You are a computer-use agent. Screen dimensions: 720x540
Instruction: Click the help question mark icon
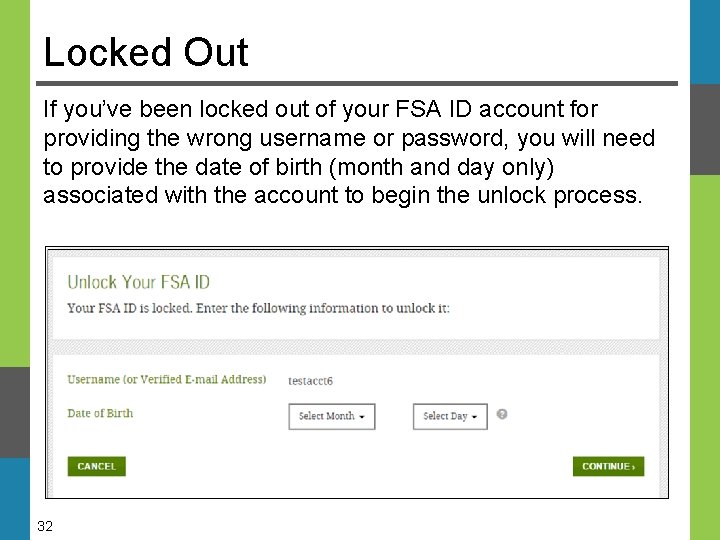[502, 414]
